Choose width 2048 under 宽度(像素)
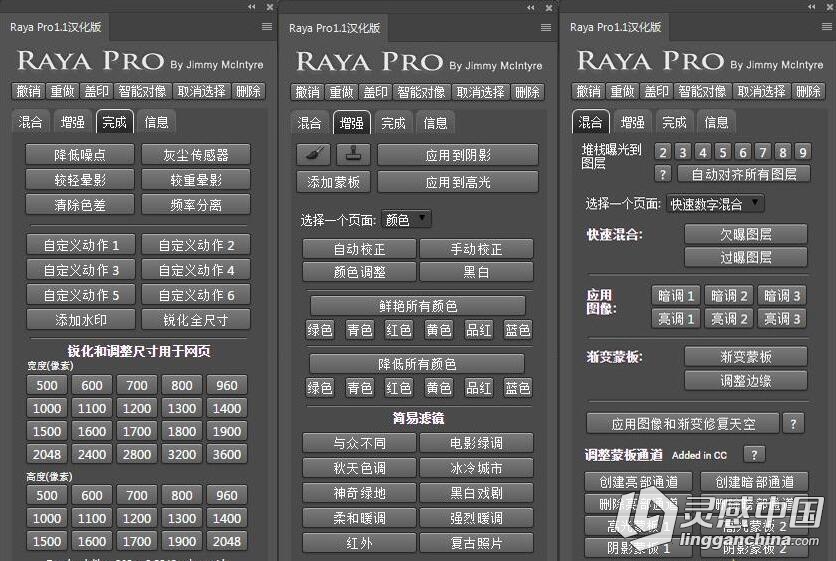 [x=47, y=454]
